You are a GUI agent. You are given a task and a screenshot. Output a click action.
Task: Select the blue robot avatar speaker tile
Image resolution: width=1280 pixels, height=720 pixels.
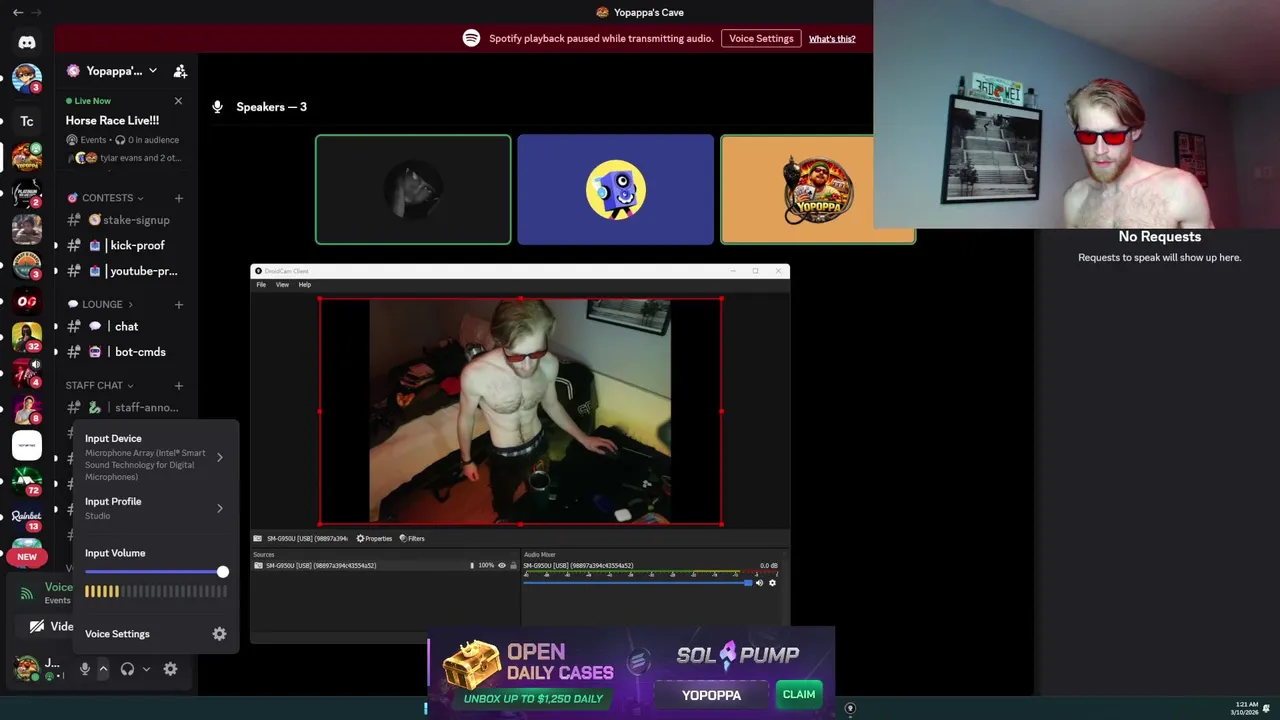[x=616, y=190]
